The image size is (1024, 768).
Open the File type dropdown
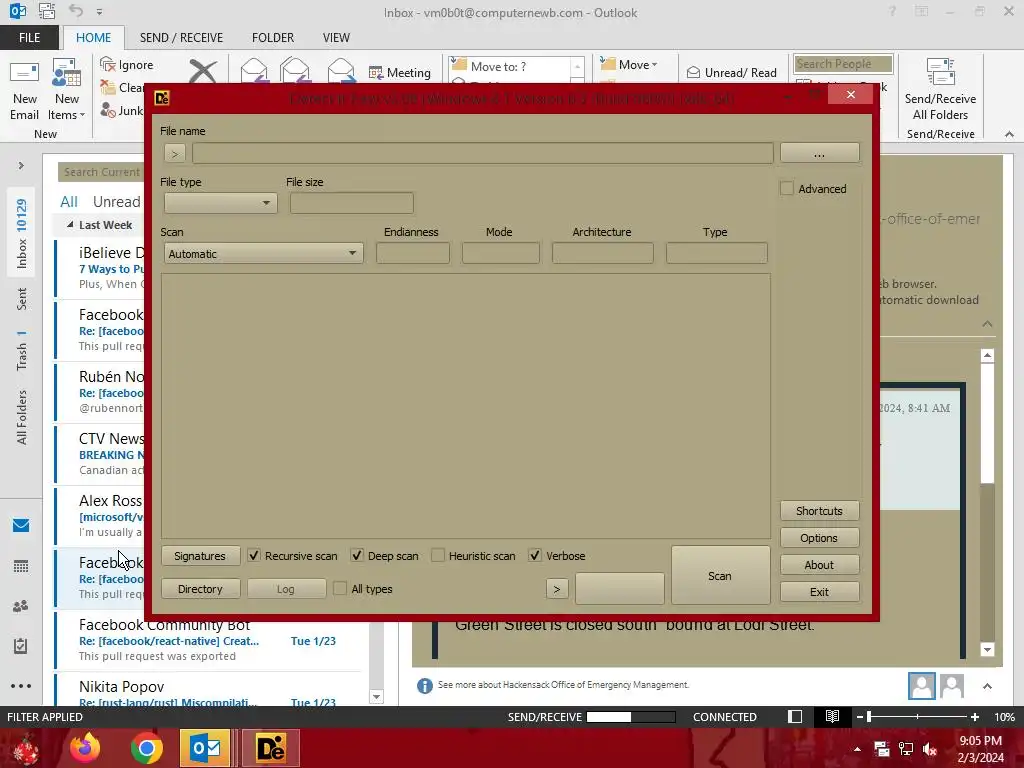(221, 203)
